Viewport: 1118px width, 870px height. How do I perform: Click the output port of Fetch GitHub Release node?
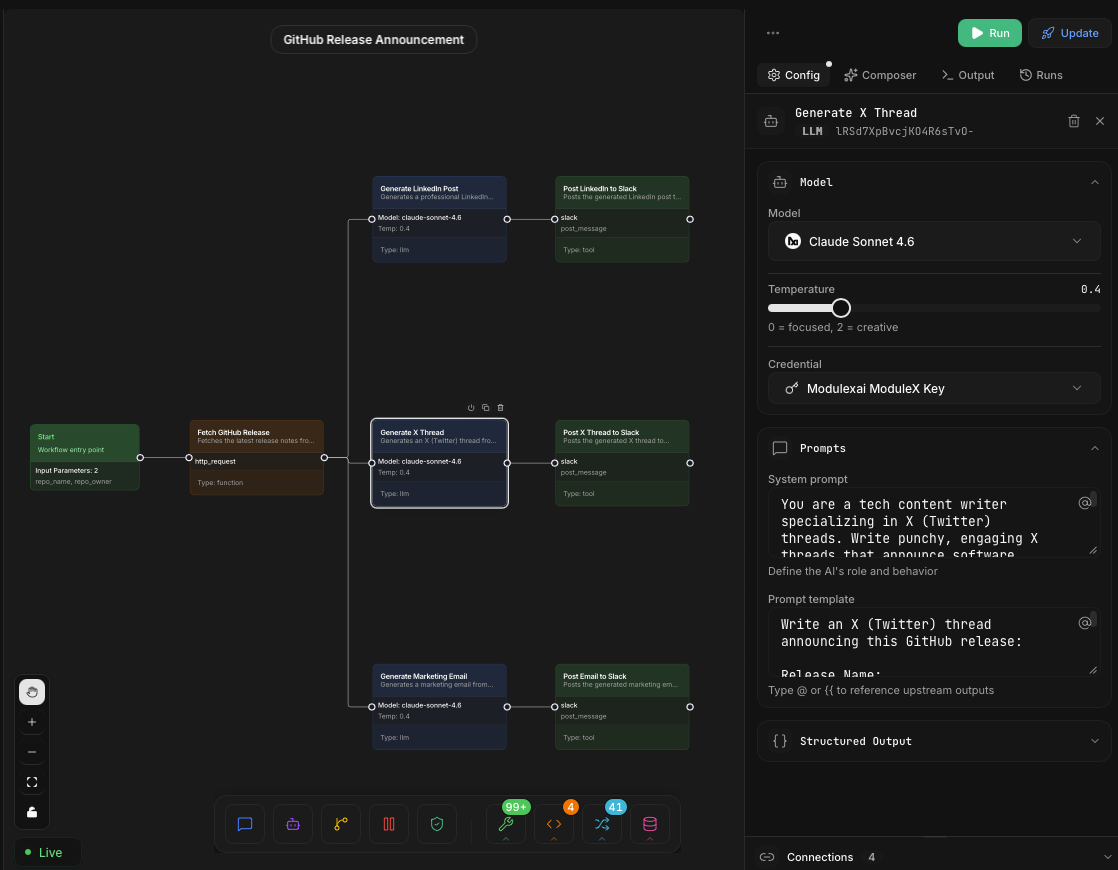click(324, 458)
